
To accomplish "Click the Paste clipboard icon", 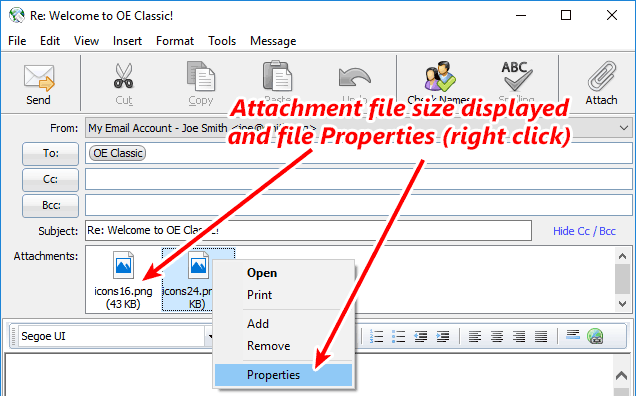I will [277, 76].
